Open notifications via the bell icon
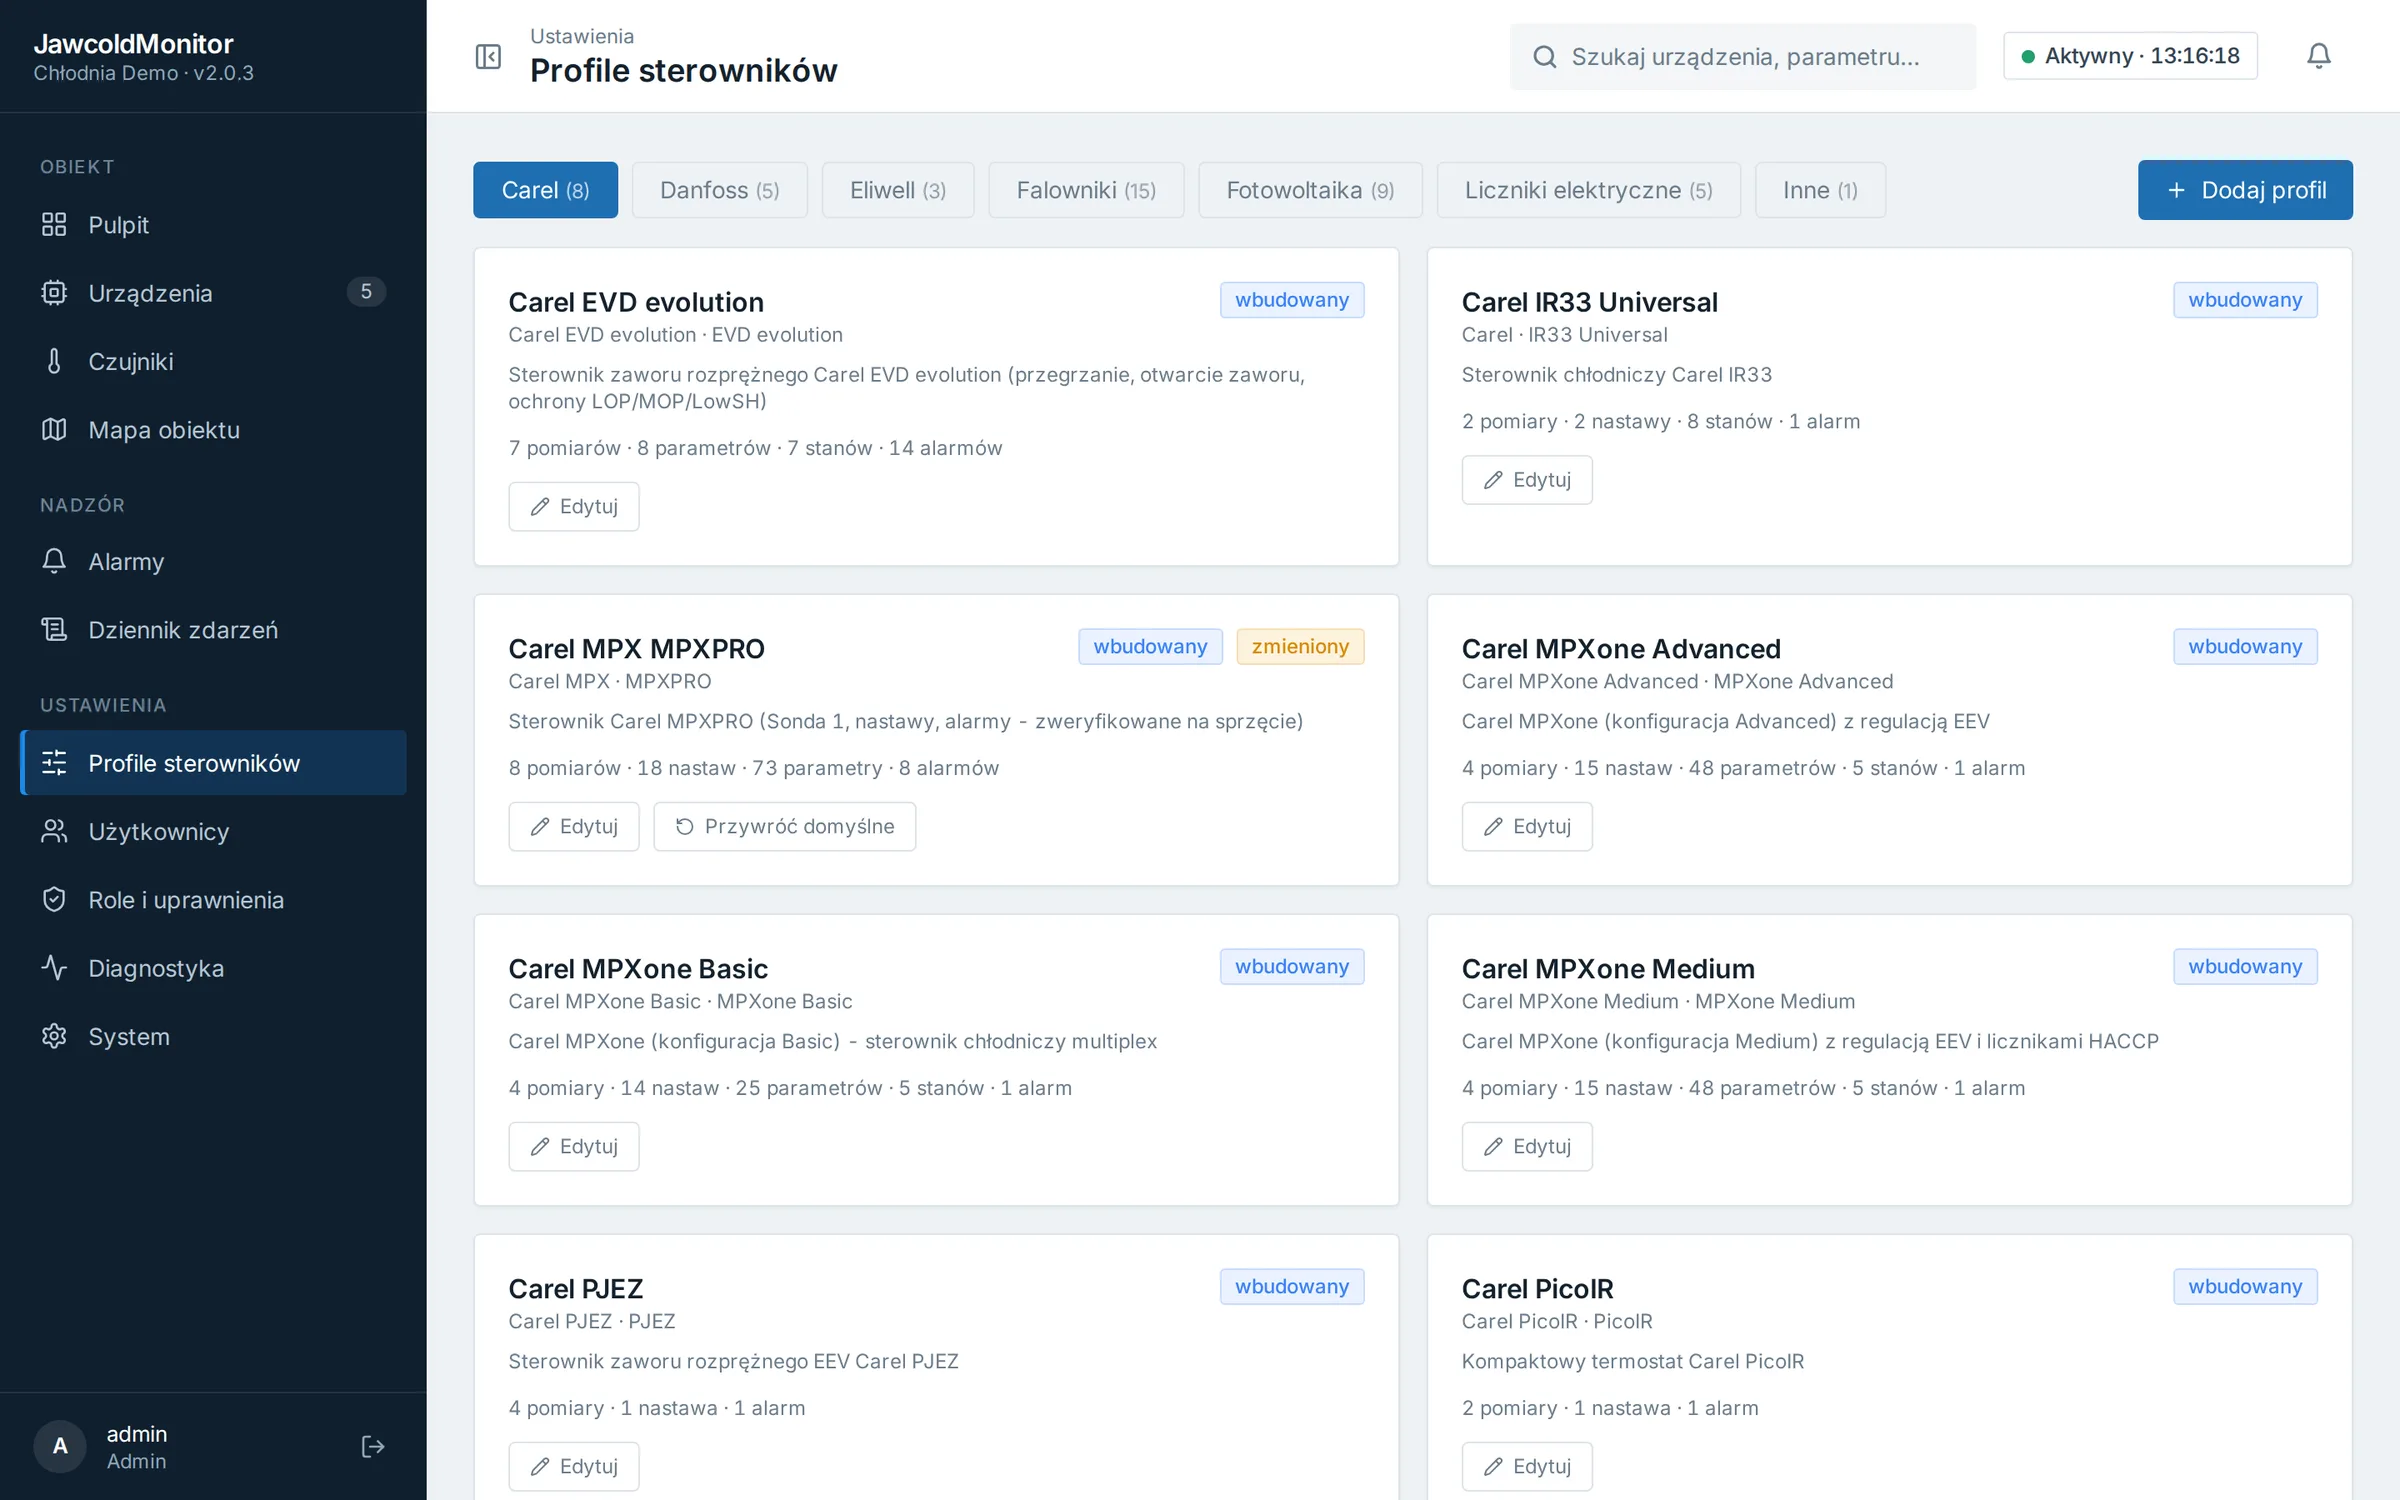Image resolution: width=2400 pixels, height=1500 pixels. point(2318,56)
